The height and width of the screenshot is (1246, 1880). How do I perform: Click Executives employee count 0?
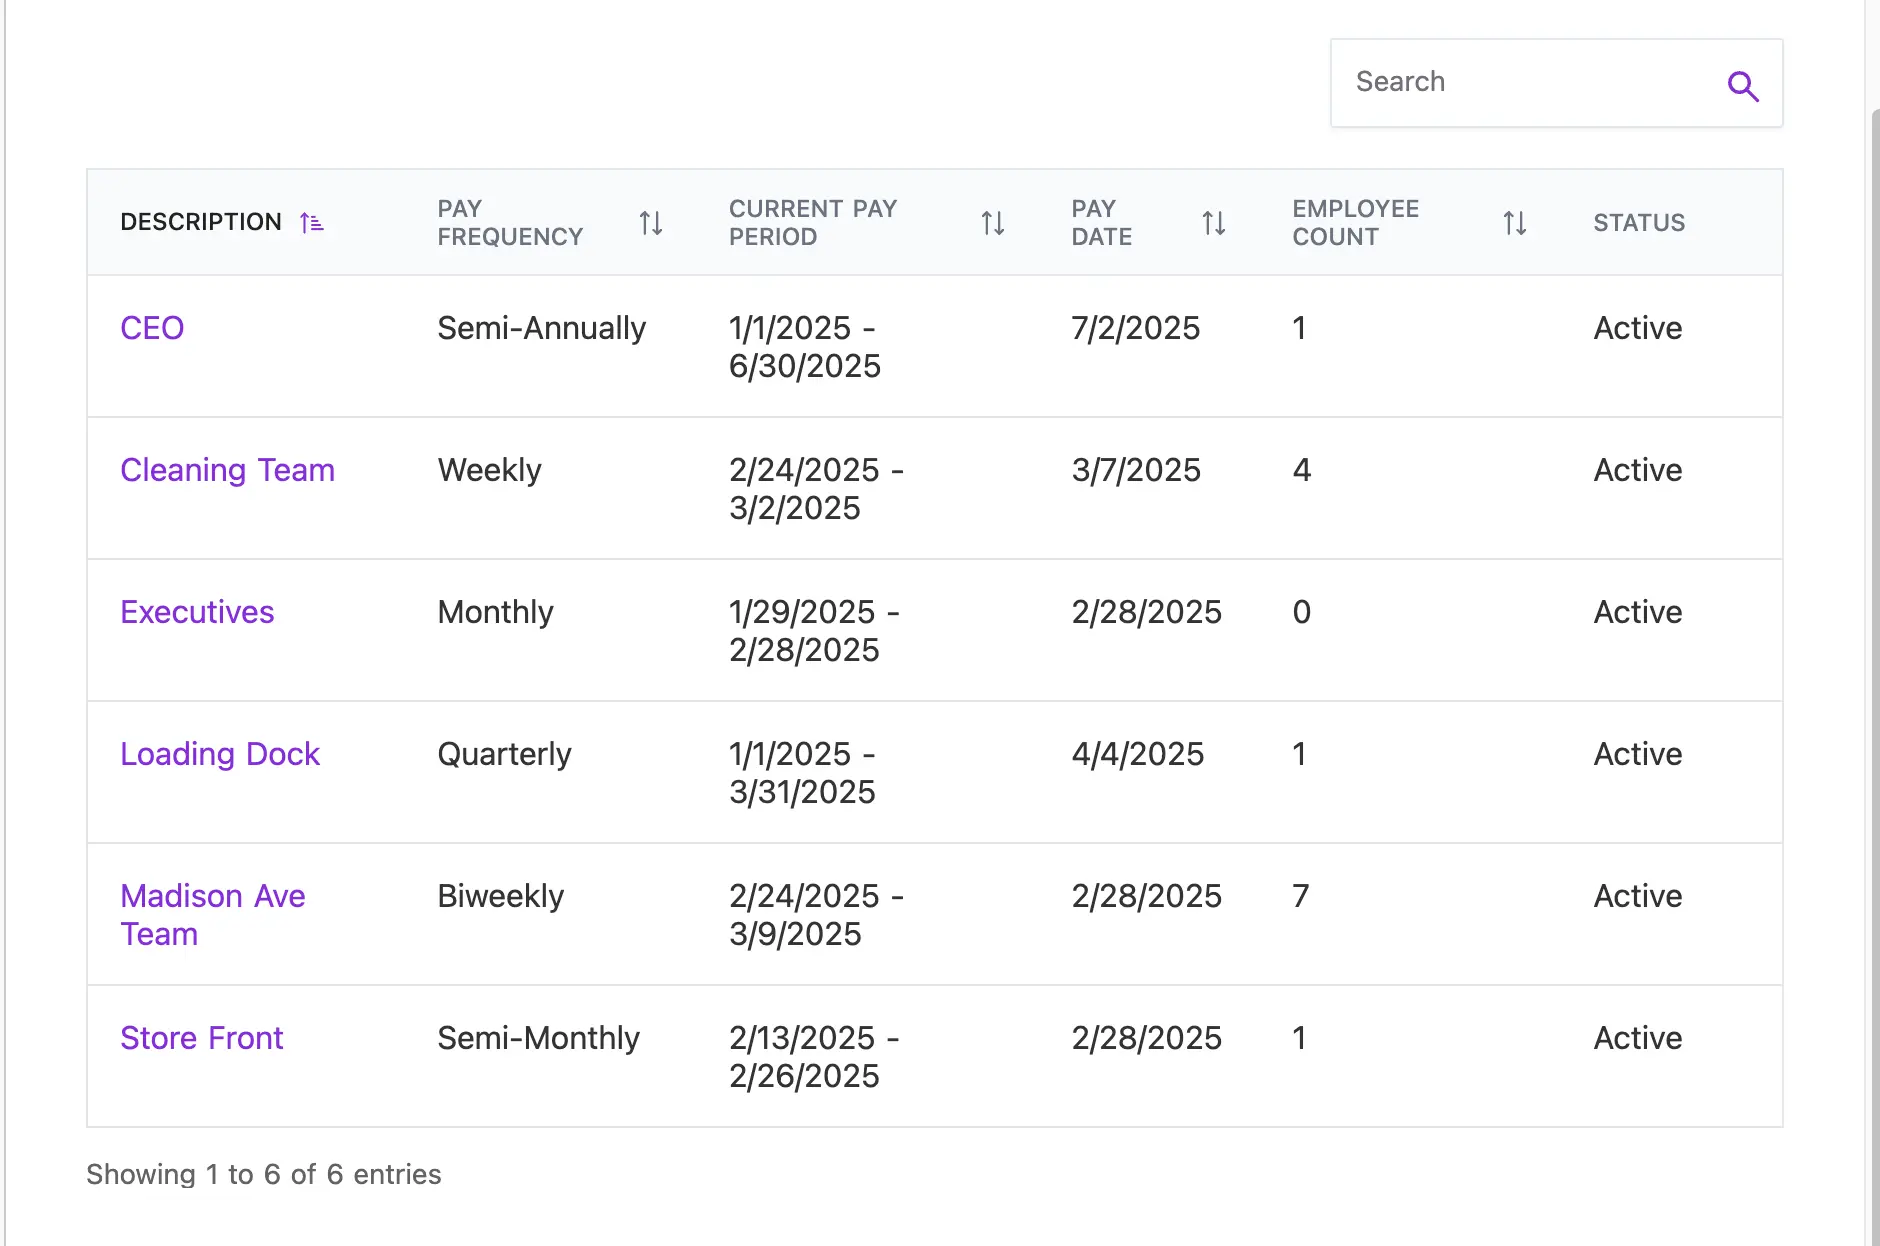(x=1301, y=612)
